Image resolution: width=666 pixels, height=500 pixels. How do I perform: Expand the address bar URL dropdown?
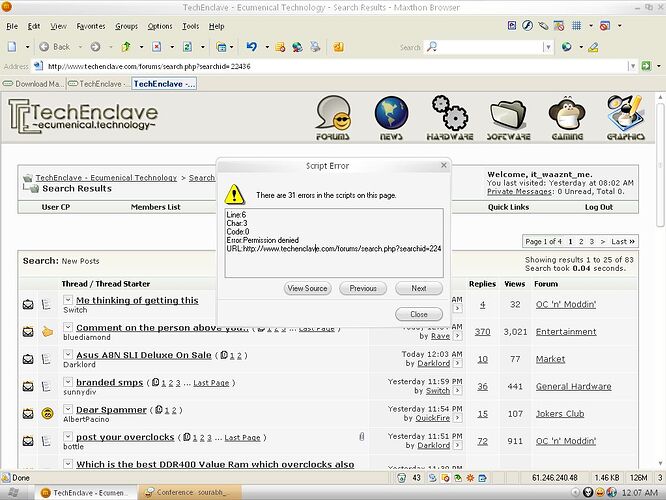tap(641, 66)
